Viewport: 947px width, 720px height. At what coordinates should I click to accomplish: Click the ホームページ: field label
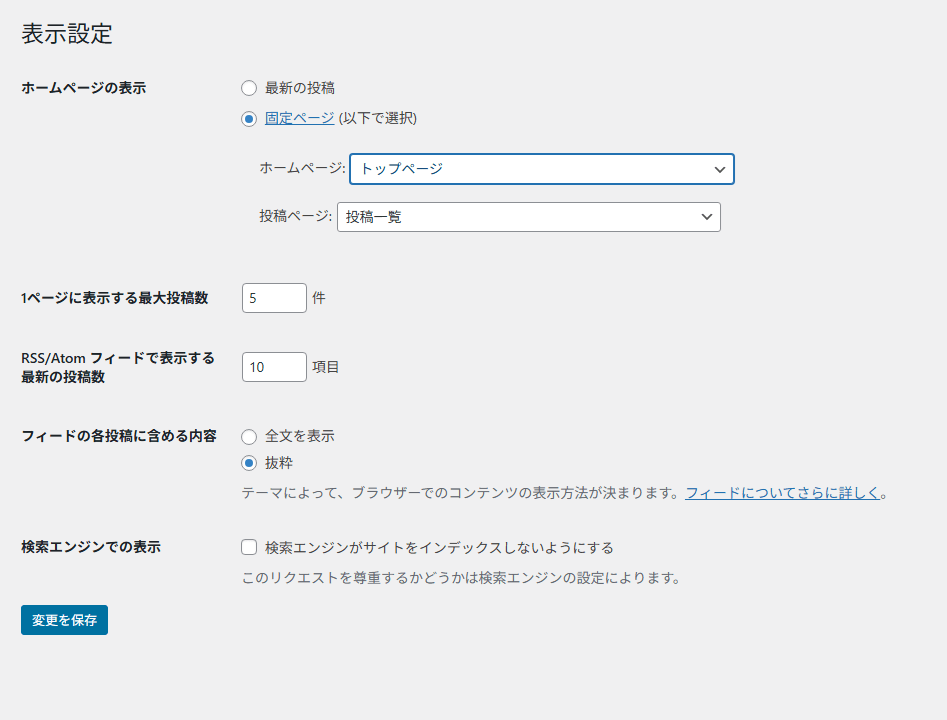pos(302,169)
